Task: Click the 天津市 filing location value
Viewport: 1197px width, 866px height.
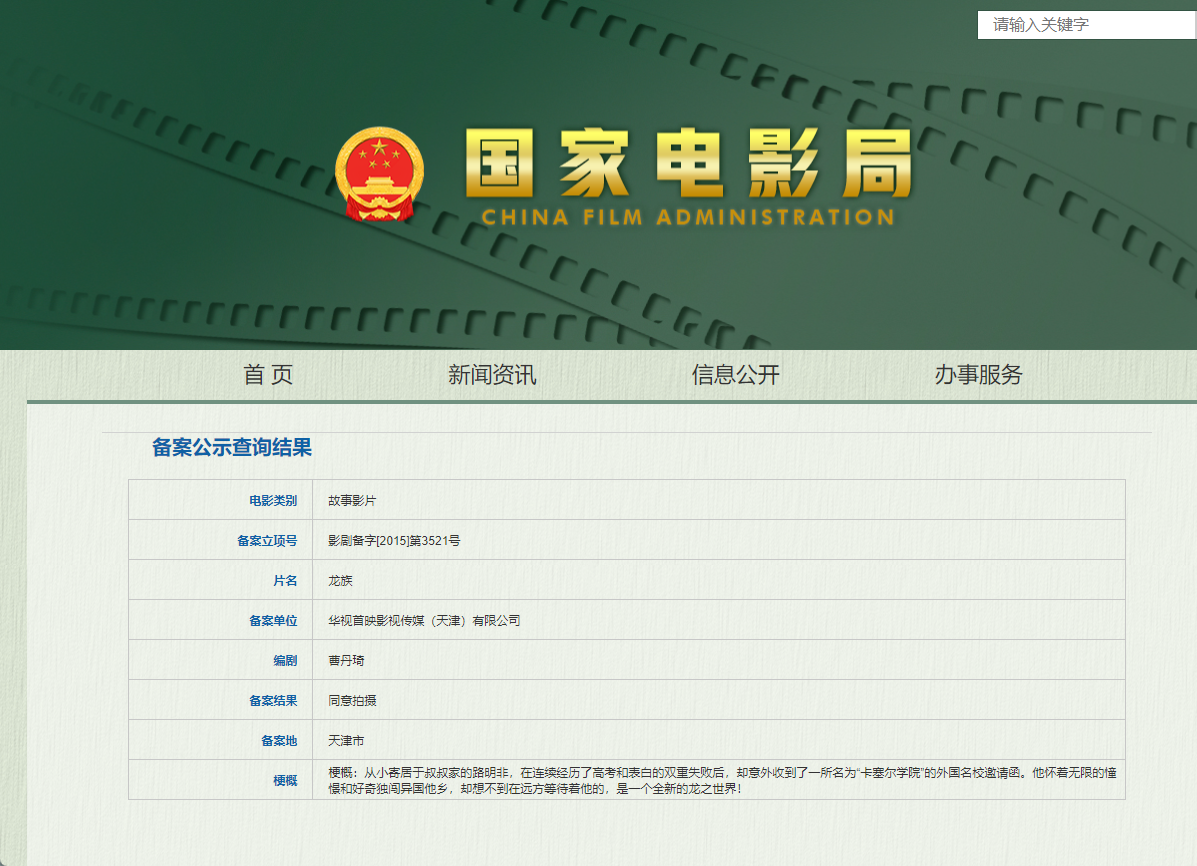Action: (x=346, y=740)
